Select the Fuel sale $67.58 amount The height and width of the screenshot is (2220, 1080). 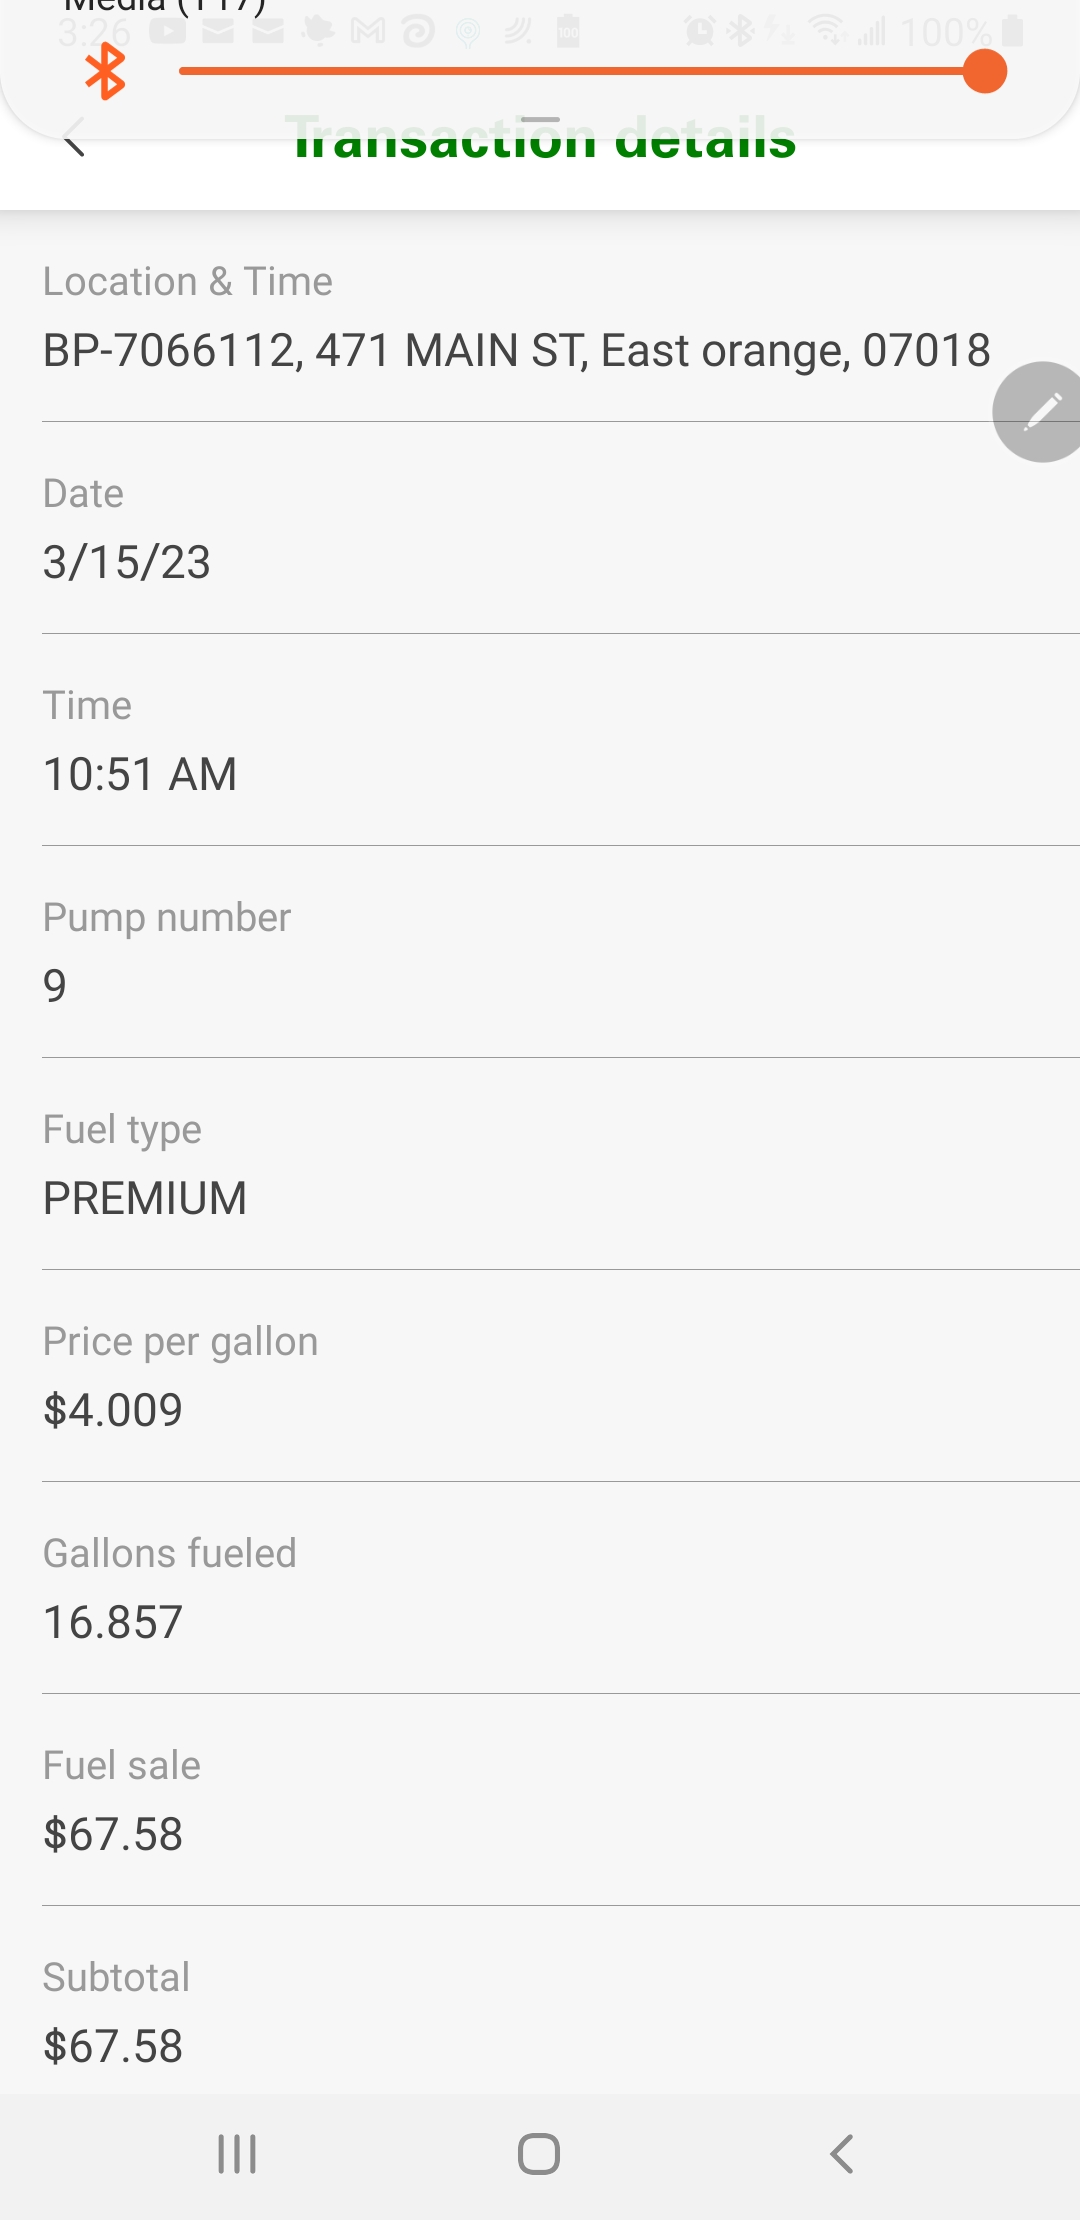(113, 1834)
